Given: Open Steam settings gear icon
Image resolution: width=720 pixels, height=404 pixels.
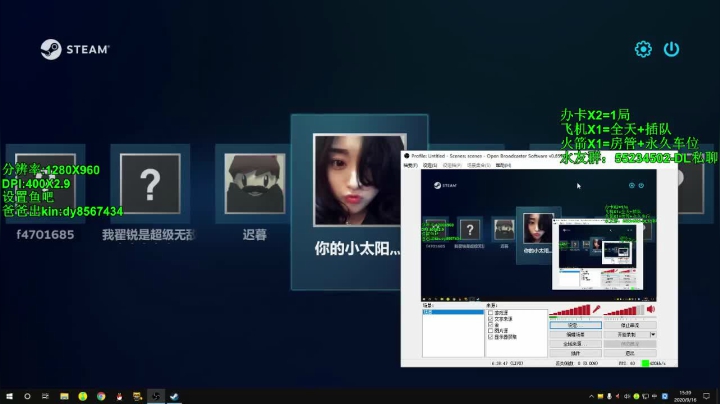Looking at the screenshot, I should pos(643,49).
